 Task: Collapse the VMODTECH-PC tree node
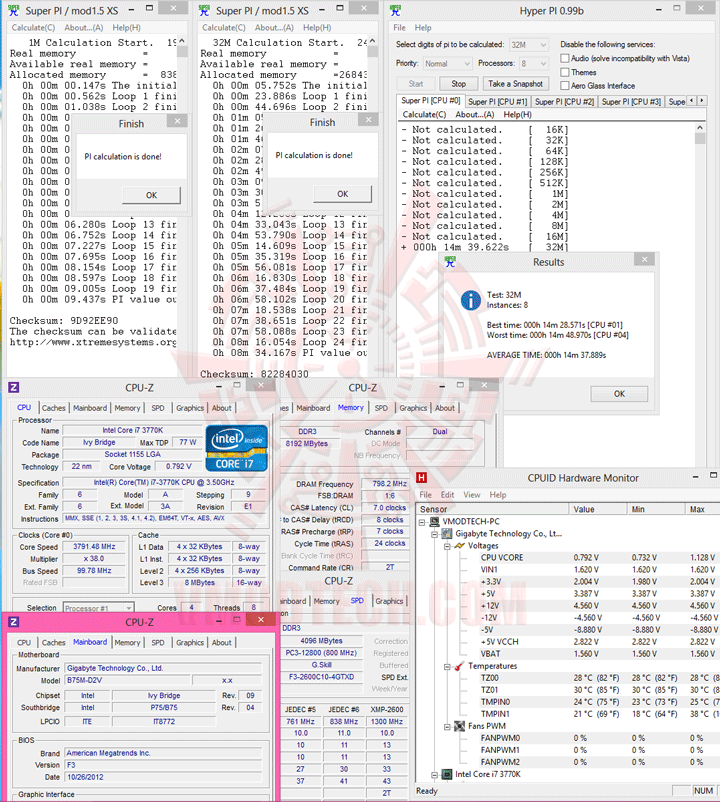422,522
